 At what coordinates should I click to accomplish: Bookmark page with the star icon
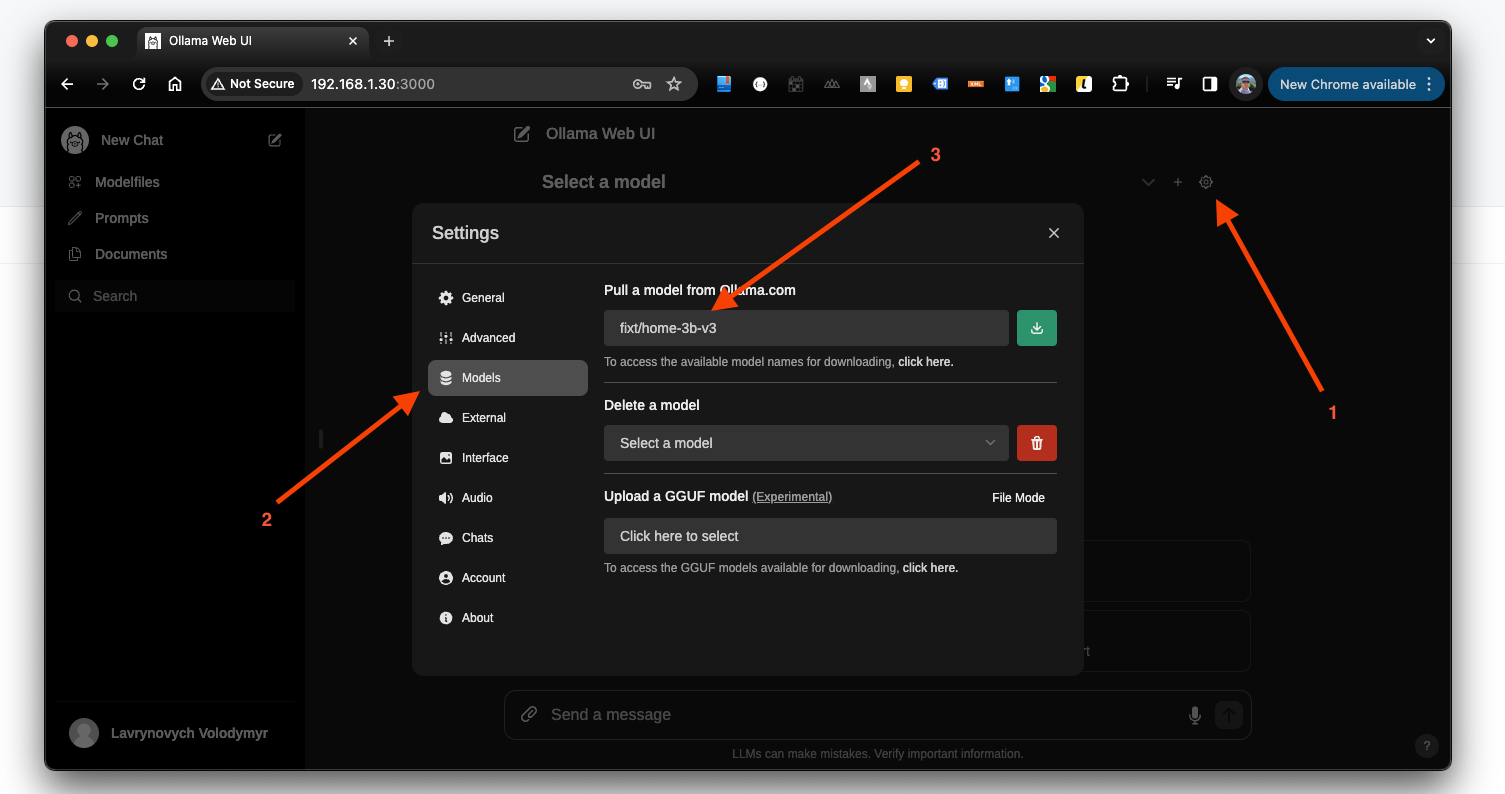tap(674, 84)
